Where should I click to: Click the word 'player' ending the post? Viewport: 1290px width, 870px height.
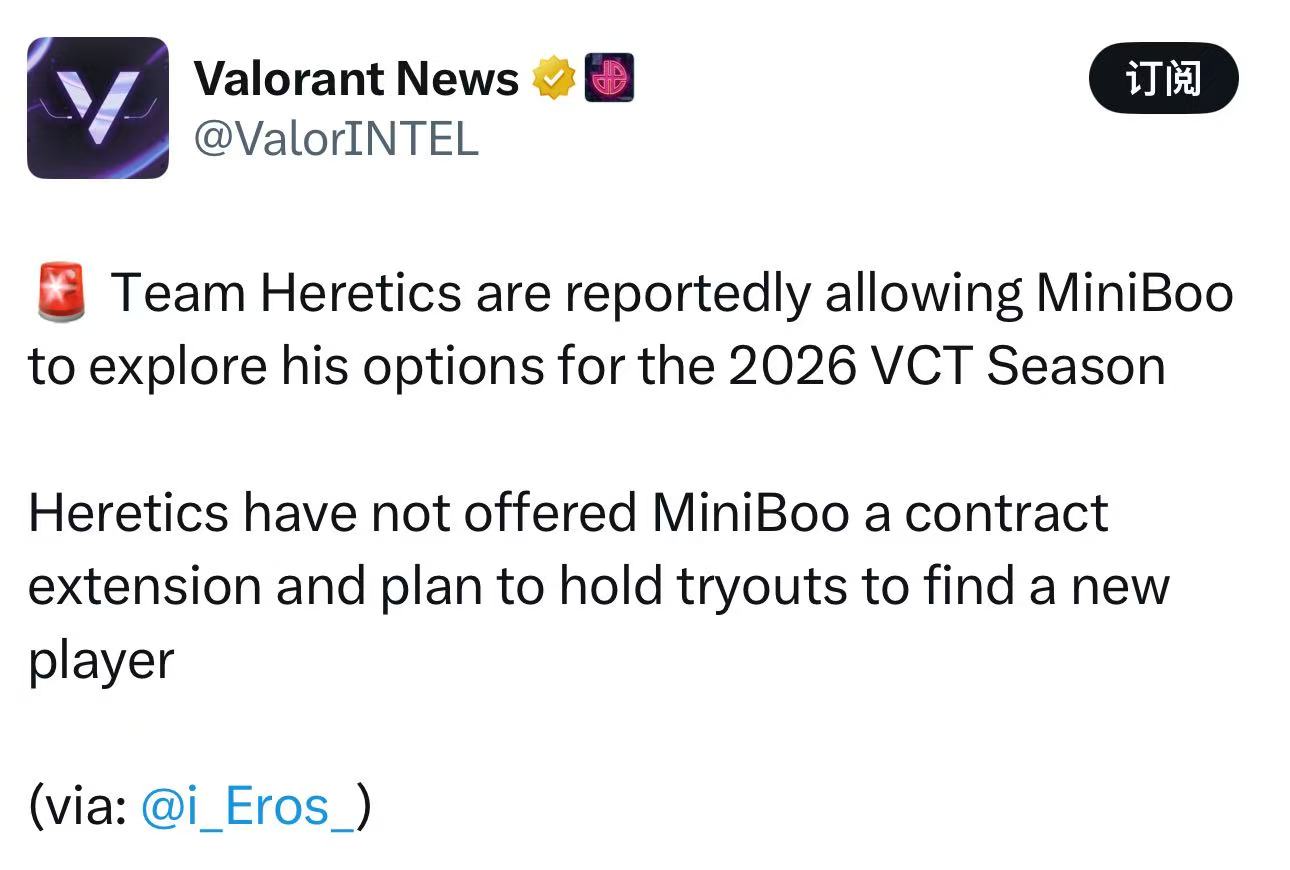pyautogui.click(x=101, y=662)
